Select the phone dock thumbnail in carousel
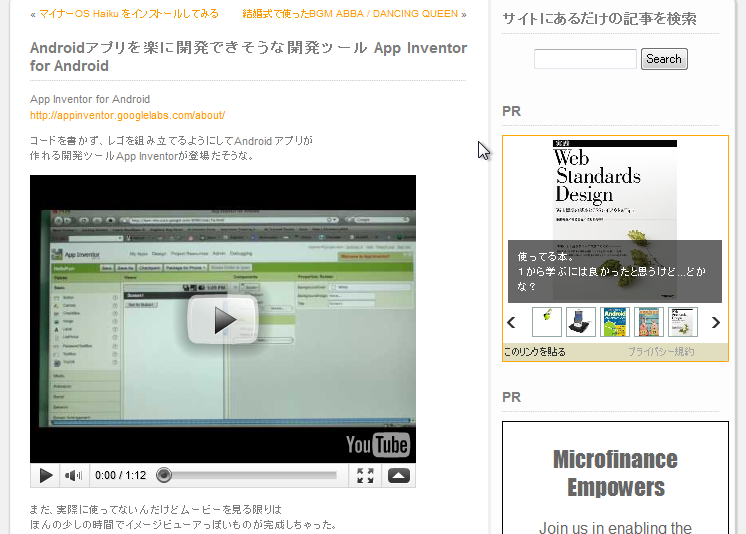This screenshot has width=746, height=534. 581,322
